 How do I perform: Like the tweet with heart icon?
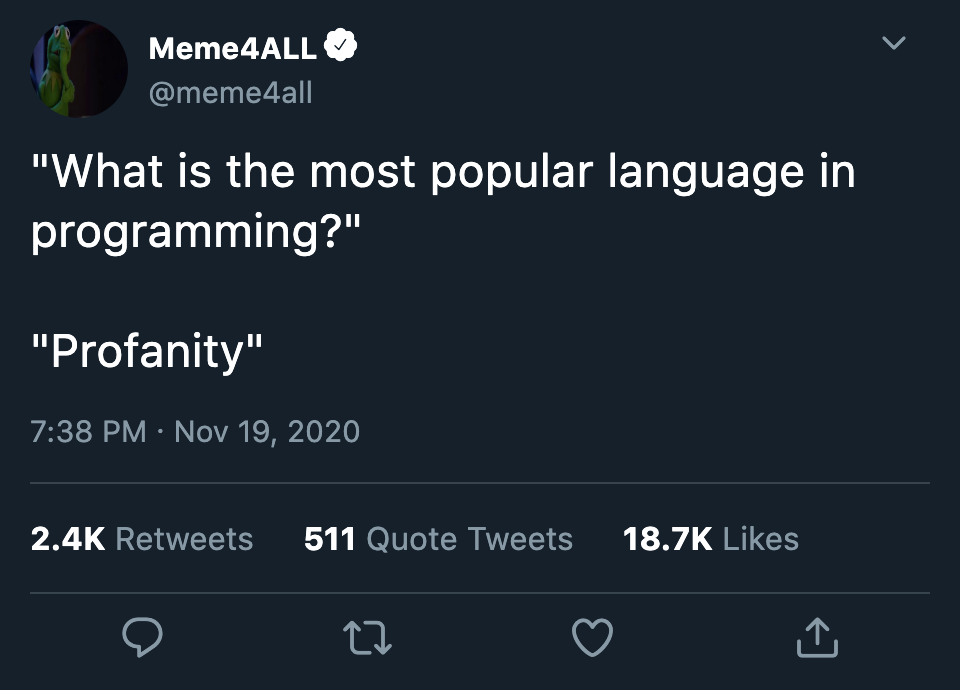point(592,637)
